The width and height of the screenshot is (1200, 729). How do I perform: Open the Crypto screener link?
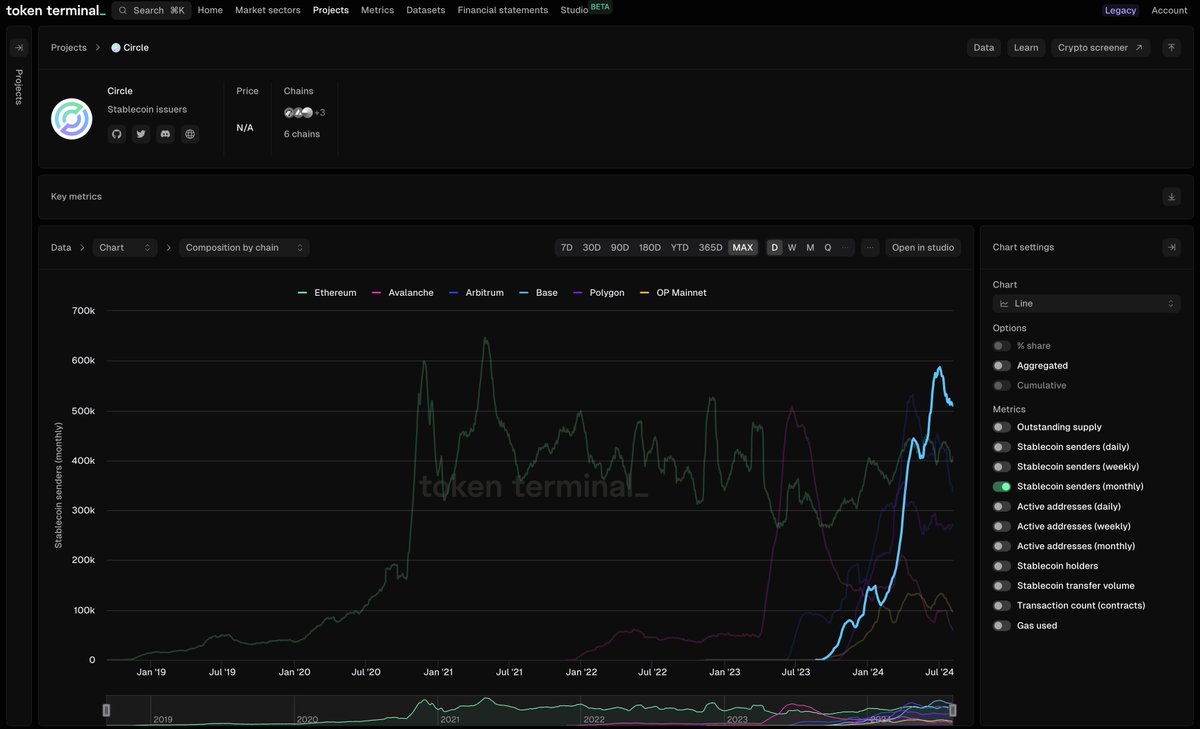pos(1100,47)
